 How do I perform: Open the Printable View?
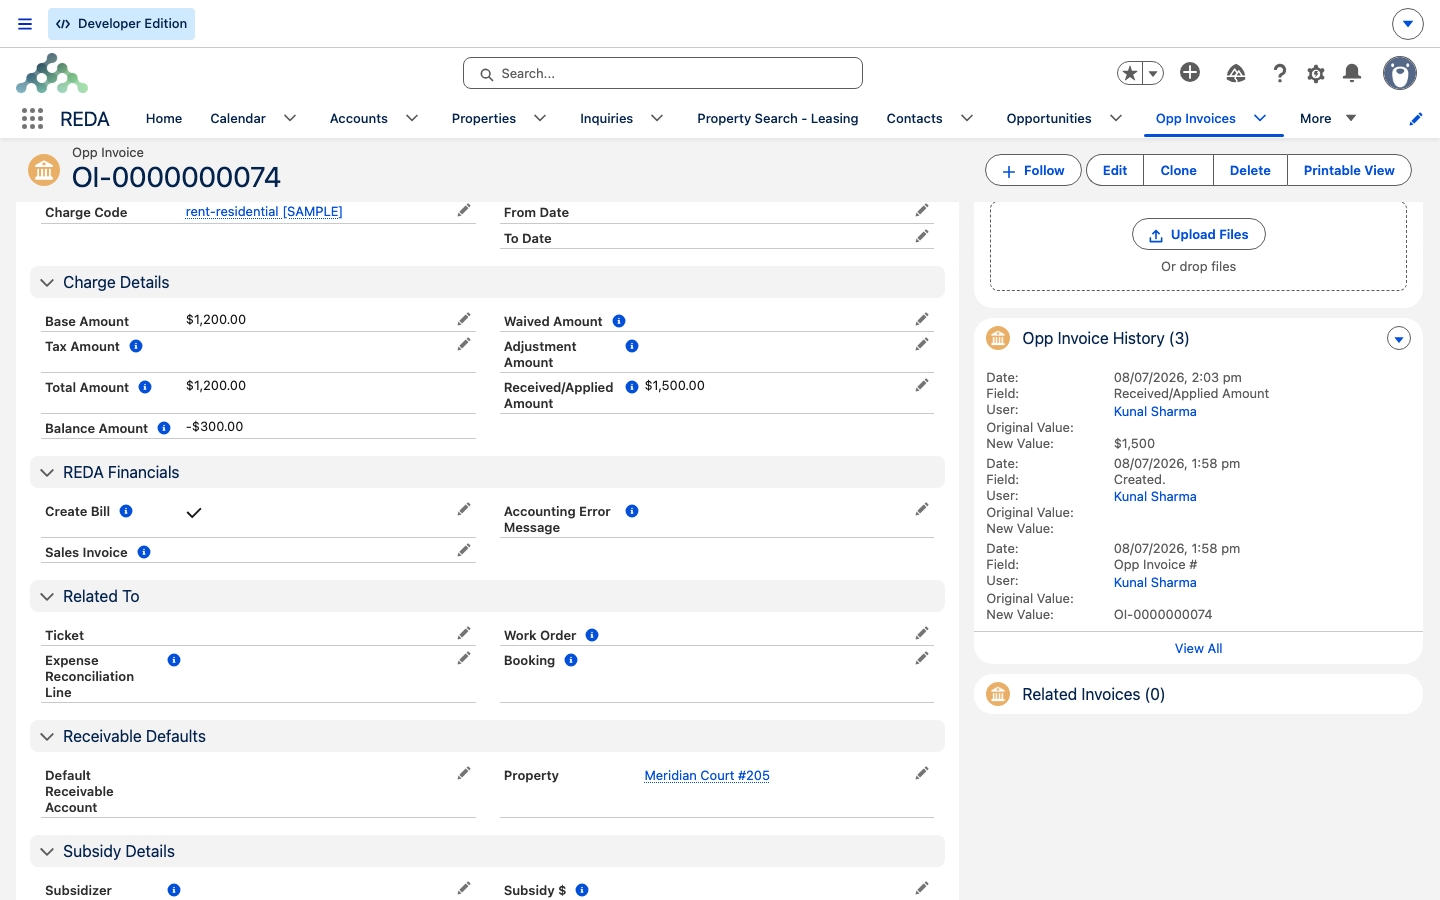pos(1349,171)
